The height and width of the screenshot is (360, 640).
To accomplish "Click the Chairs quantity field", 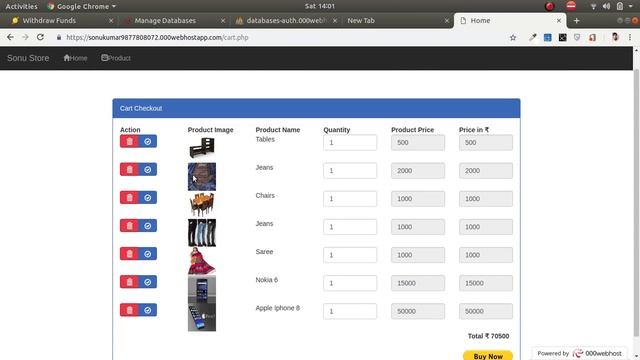I will [350, 199].
